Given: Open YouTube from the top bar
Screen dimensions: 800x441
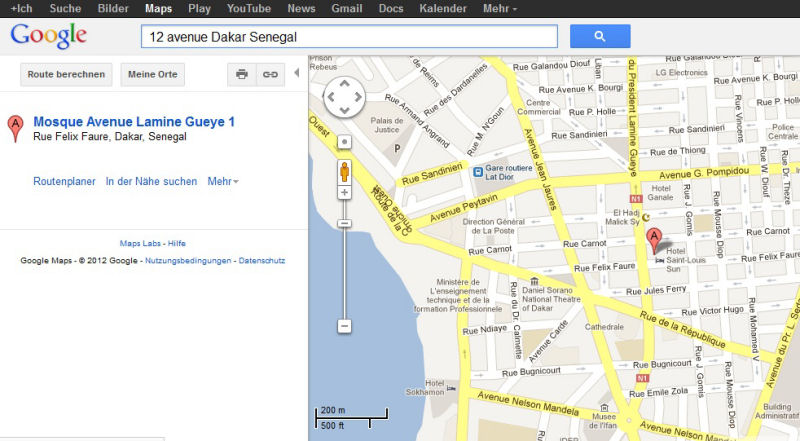Looking at the screenshot, I should [x=249, y=8].
